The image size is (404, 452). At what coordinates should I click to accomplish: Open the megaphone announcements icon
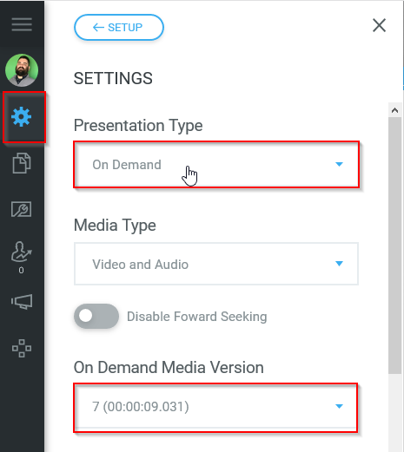coord(22,302)
